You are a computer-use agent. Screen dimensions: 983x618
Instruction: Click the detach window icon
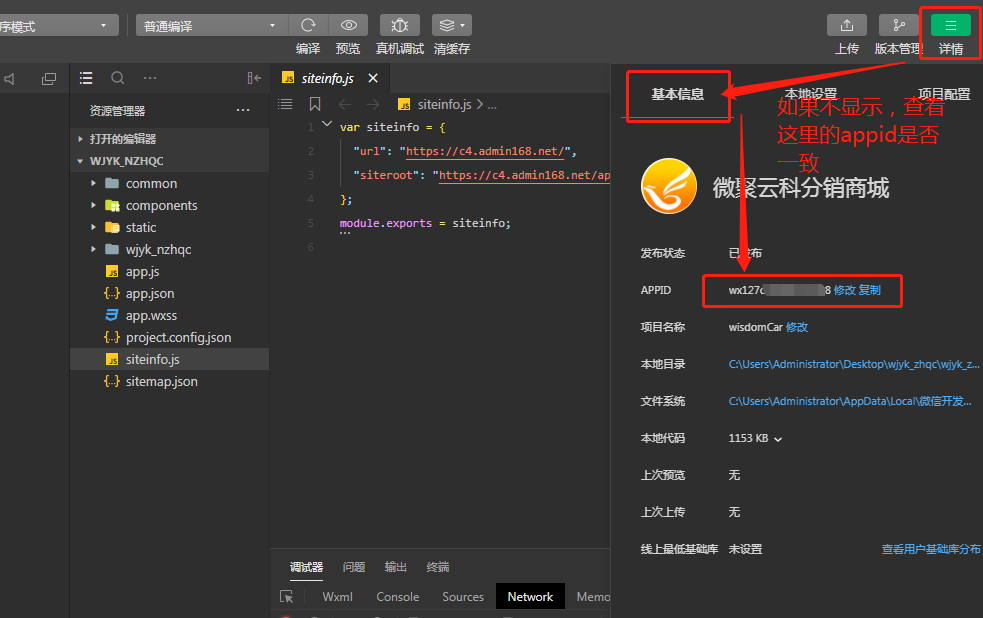point(48,79)
